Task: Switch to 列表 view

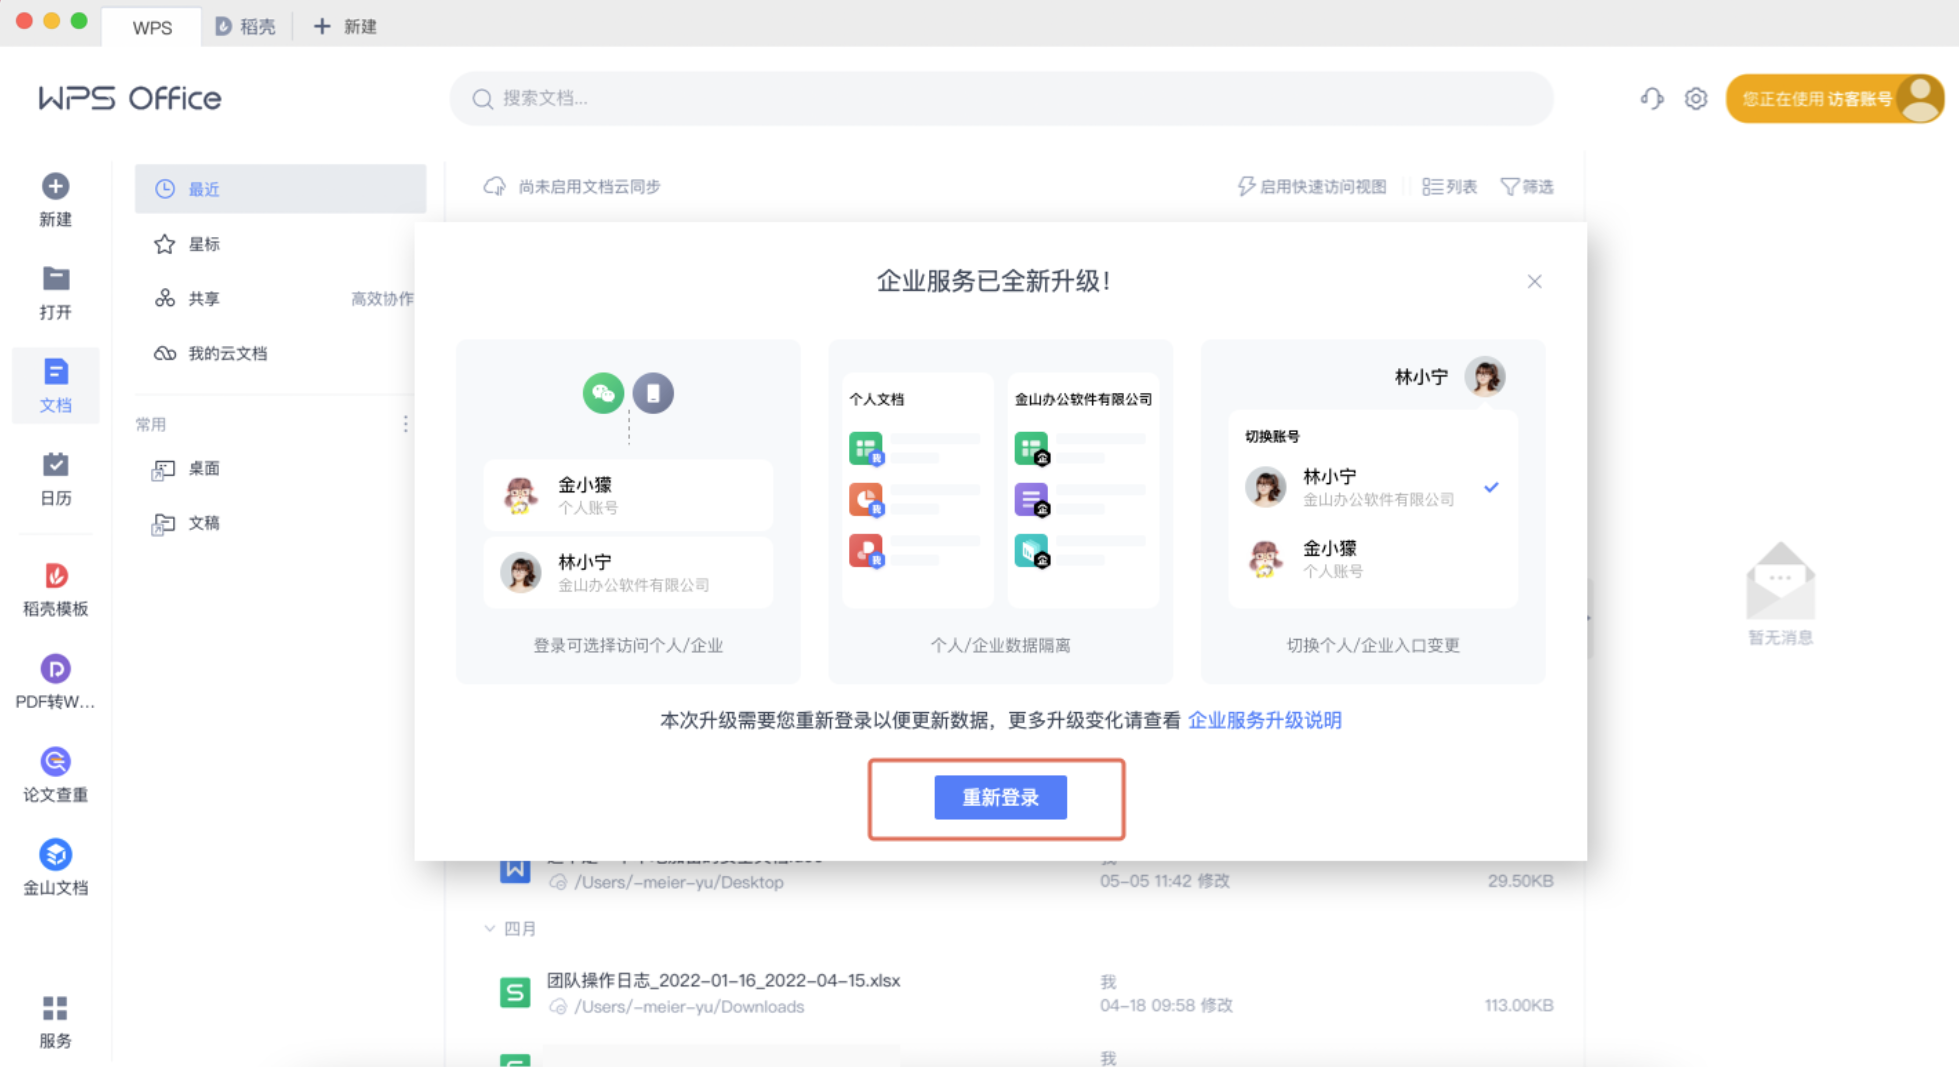Action: coord(1449,186)
